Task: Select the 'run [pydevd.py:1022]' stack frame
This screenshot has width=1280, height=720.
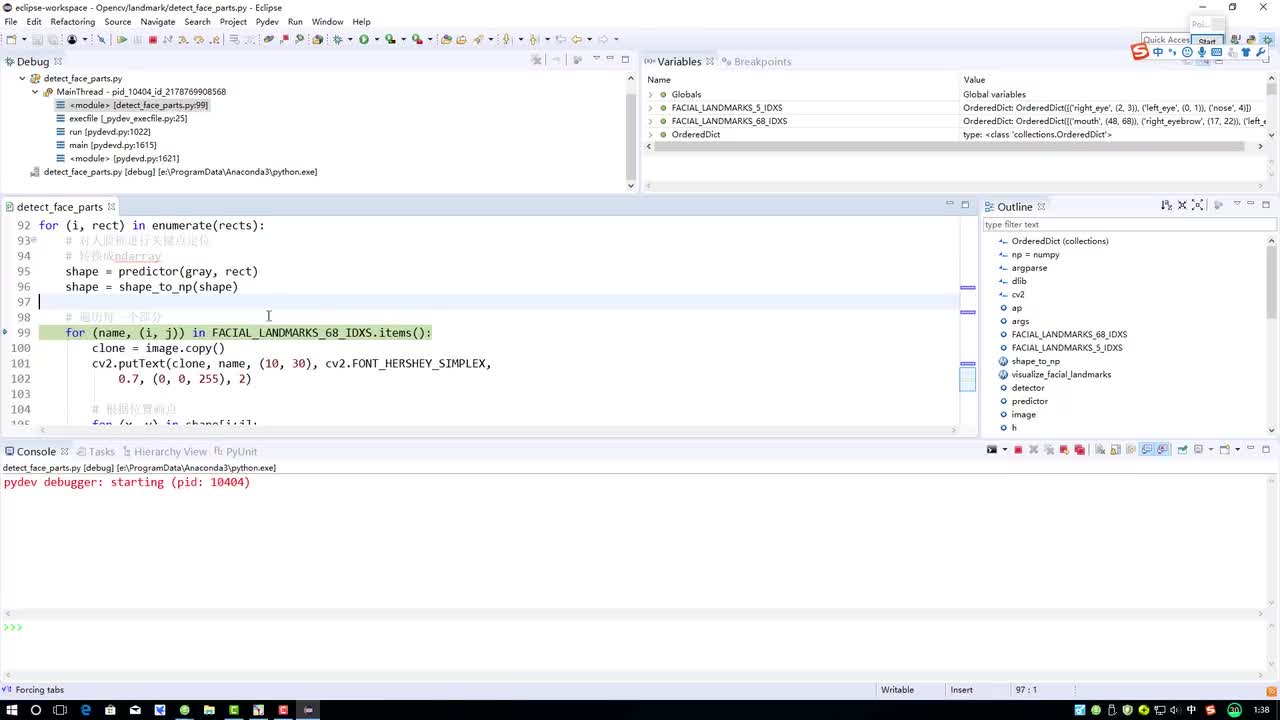Action: coord(110,132)
